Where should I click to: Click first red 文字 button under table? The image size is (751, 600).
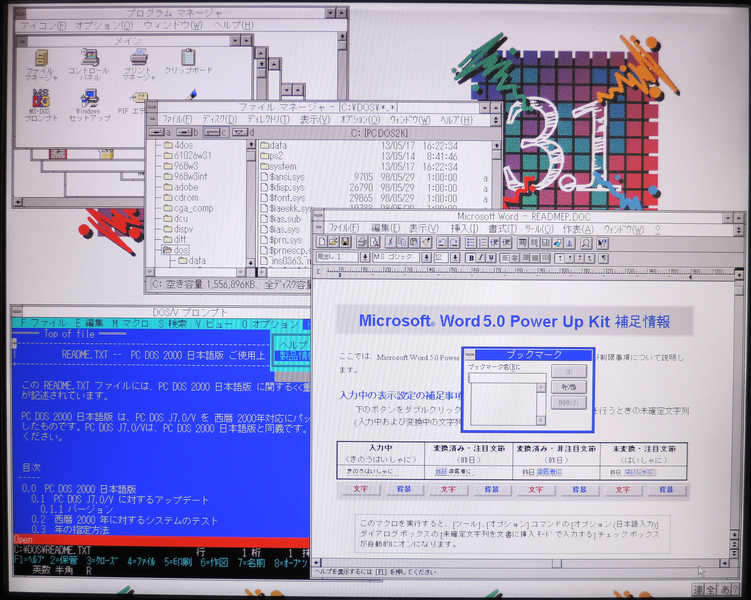(x=360, y=489)
